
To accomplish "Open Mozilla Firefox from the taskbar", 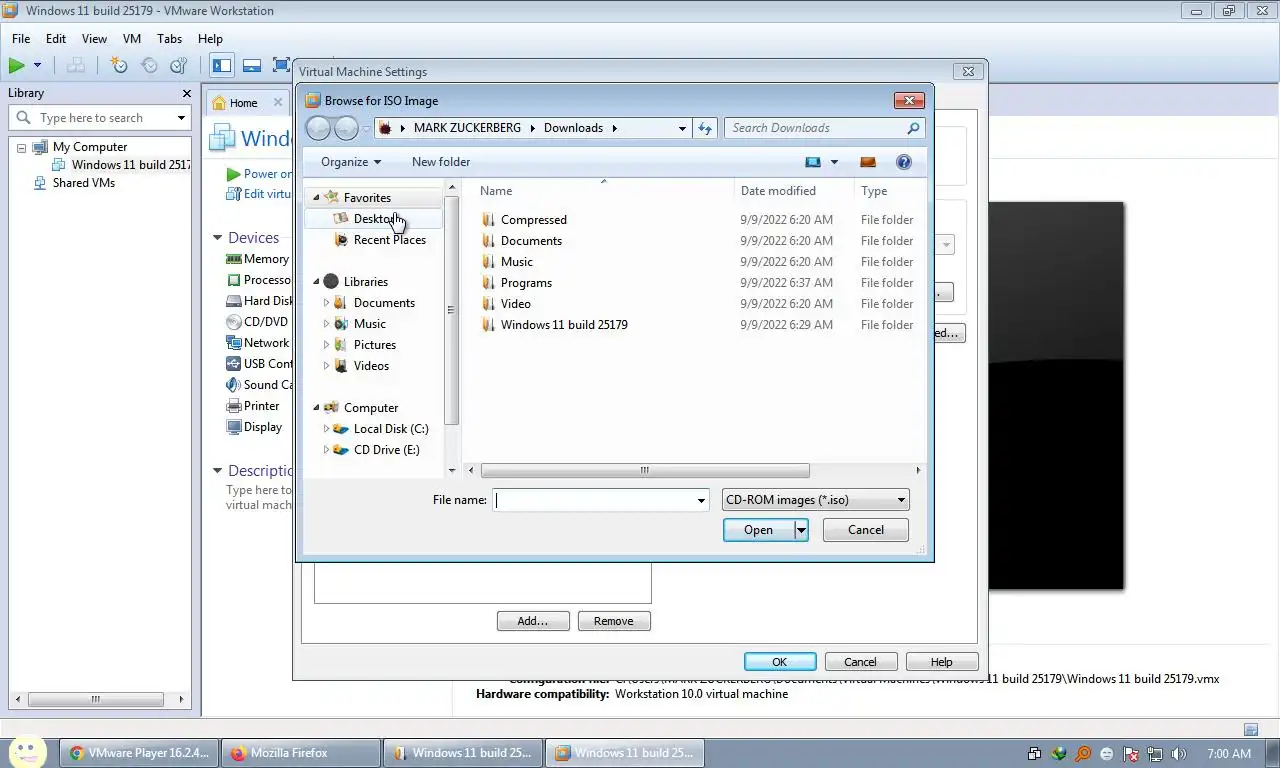I will click(x=301, y=753).
